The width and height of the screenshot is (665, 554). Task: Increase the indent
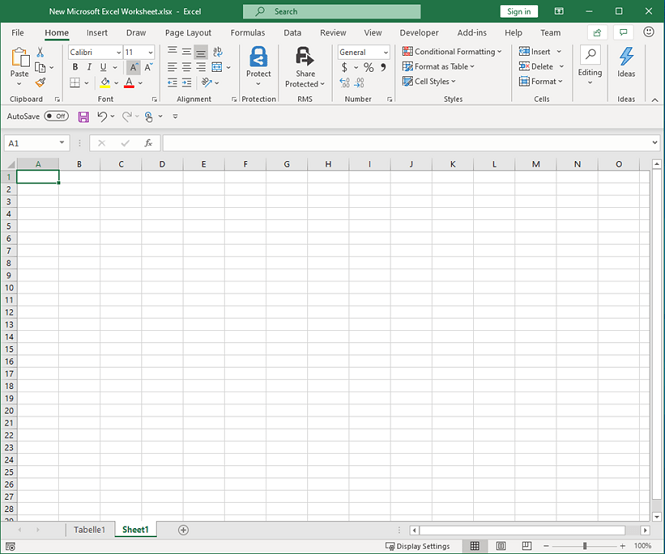(187, 83)
